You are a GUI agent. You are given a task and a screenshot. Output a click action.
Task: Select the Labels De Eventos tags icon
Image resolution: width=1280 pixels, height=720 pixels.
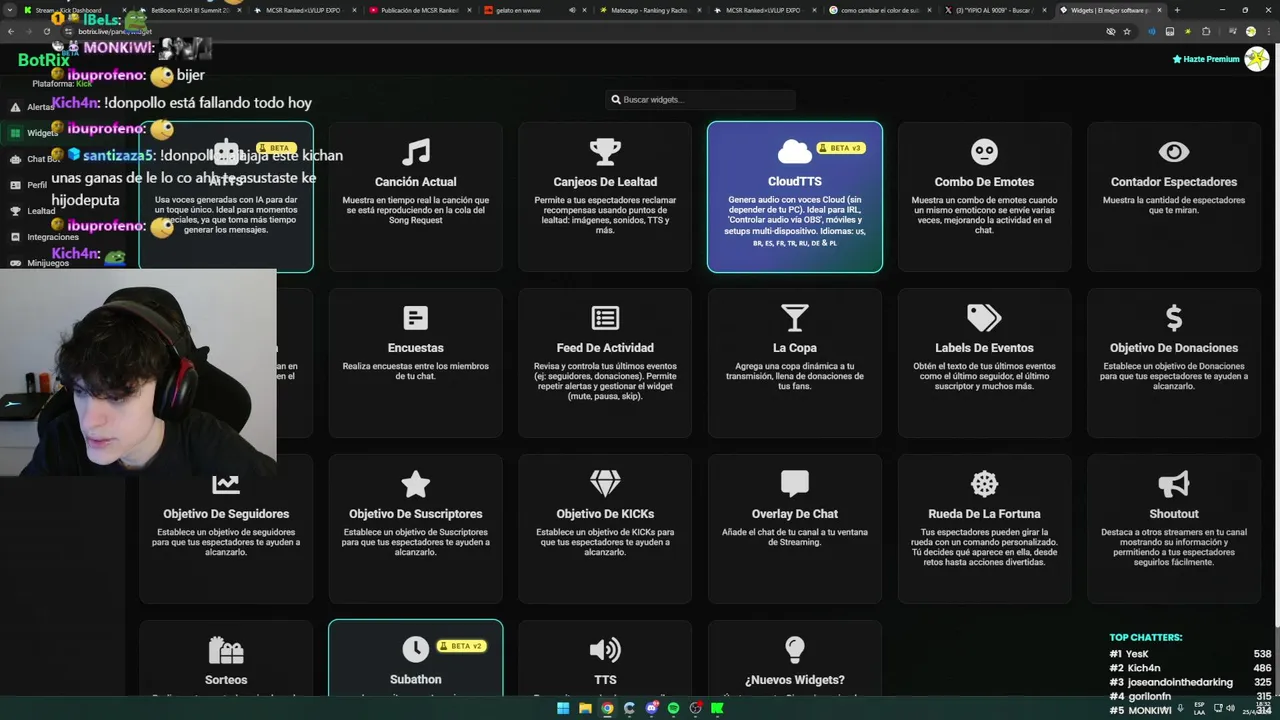coord(984,318)
